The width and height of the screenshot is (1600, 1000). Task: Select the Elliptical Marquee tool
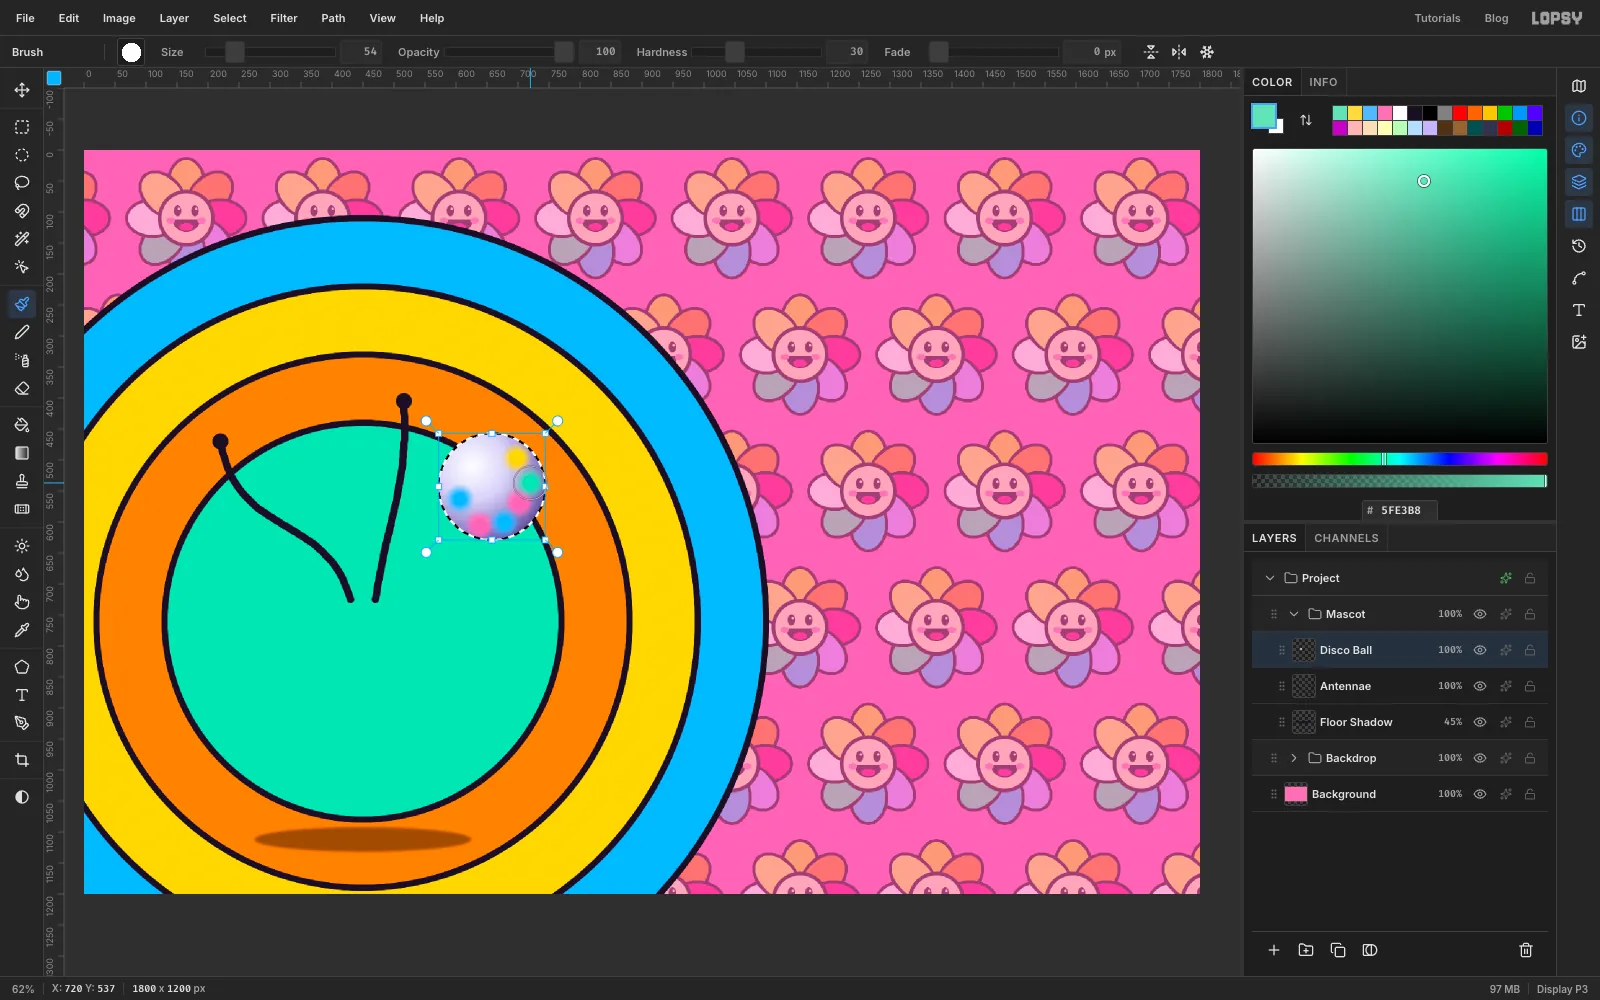[x=21, y=155]
